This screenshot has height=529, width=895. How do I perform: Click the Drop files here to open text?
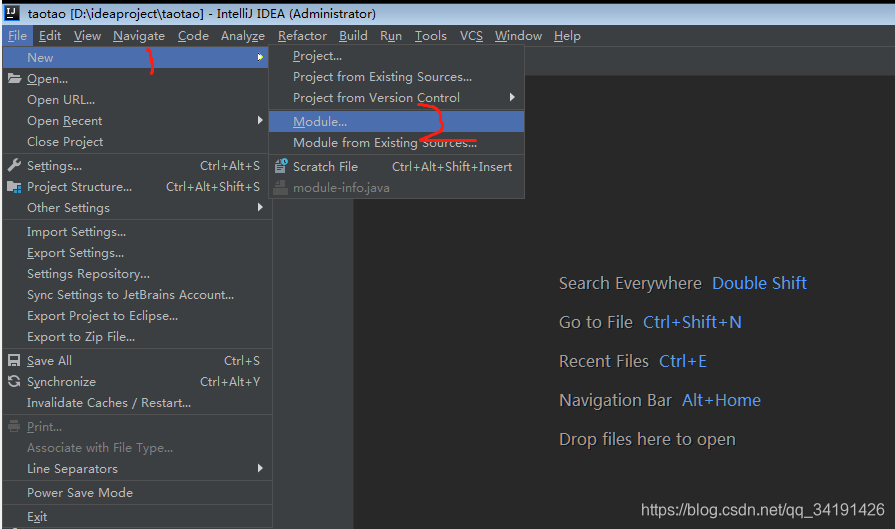pyautogui.click(x=647, y=439)
